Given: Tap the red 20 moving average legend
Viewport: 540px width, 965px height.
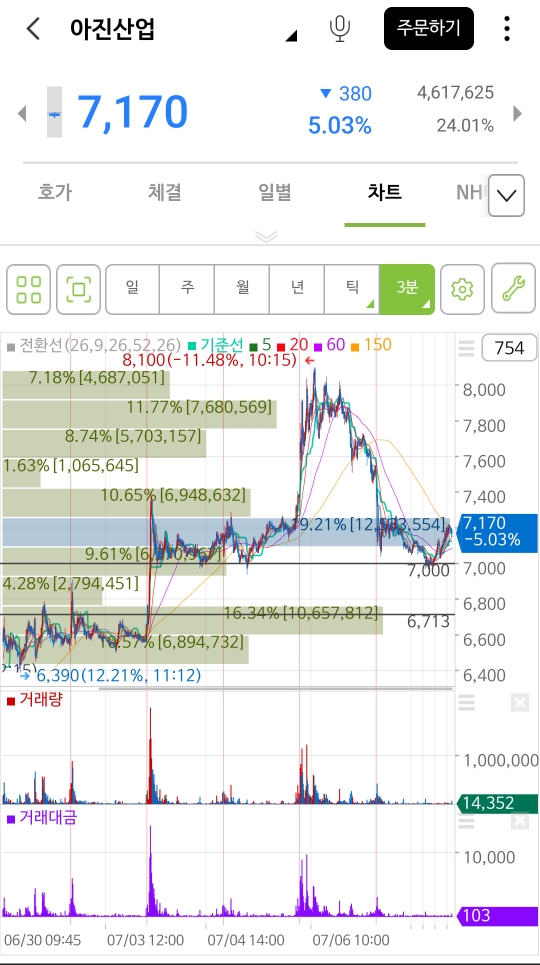Looking at the screenshot, I should point(293,345).
